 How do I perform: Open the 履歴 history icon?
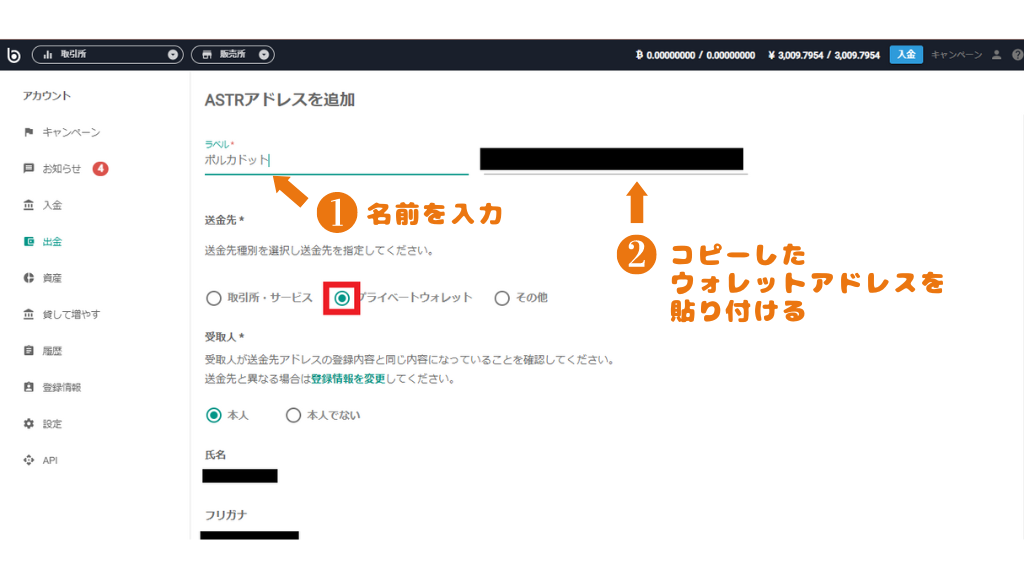29,350
